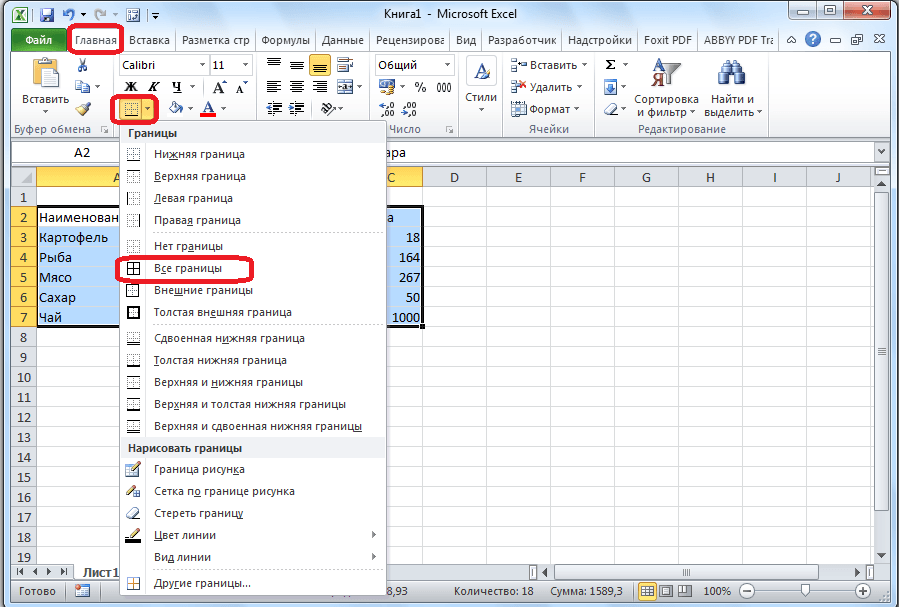The image size is (899, 607).
Task: Click the Format Painter brush icon
Action: (83, 109)
